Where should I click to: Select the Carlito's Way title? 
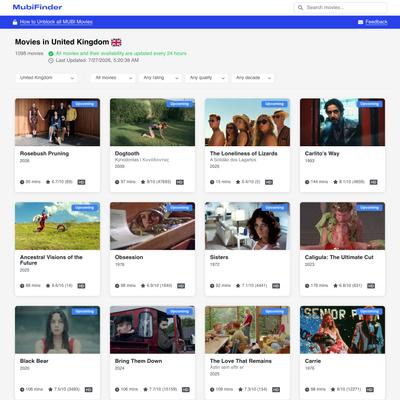click(x=322, y=153)
